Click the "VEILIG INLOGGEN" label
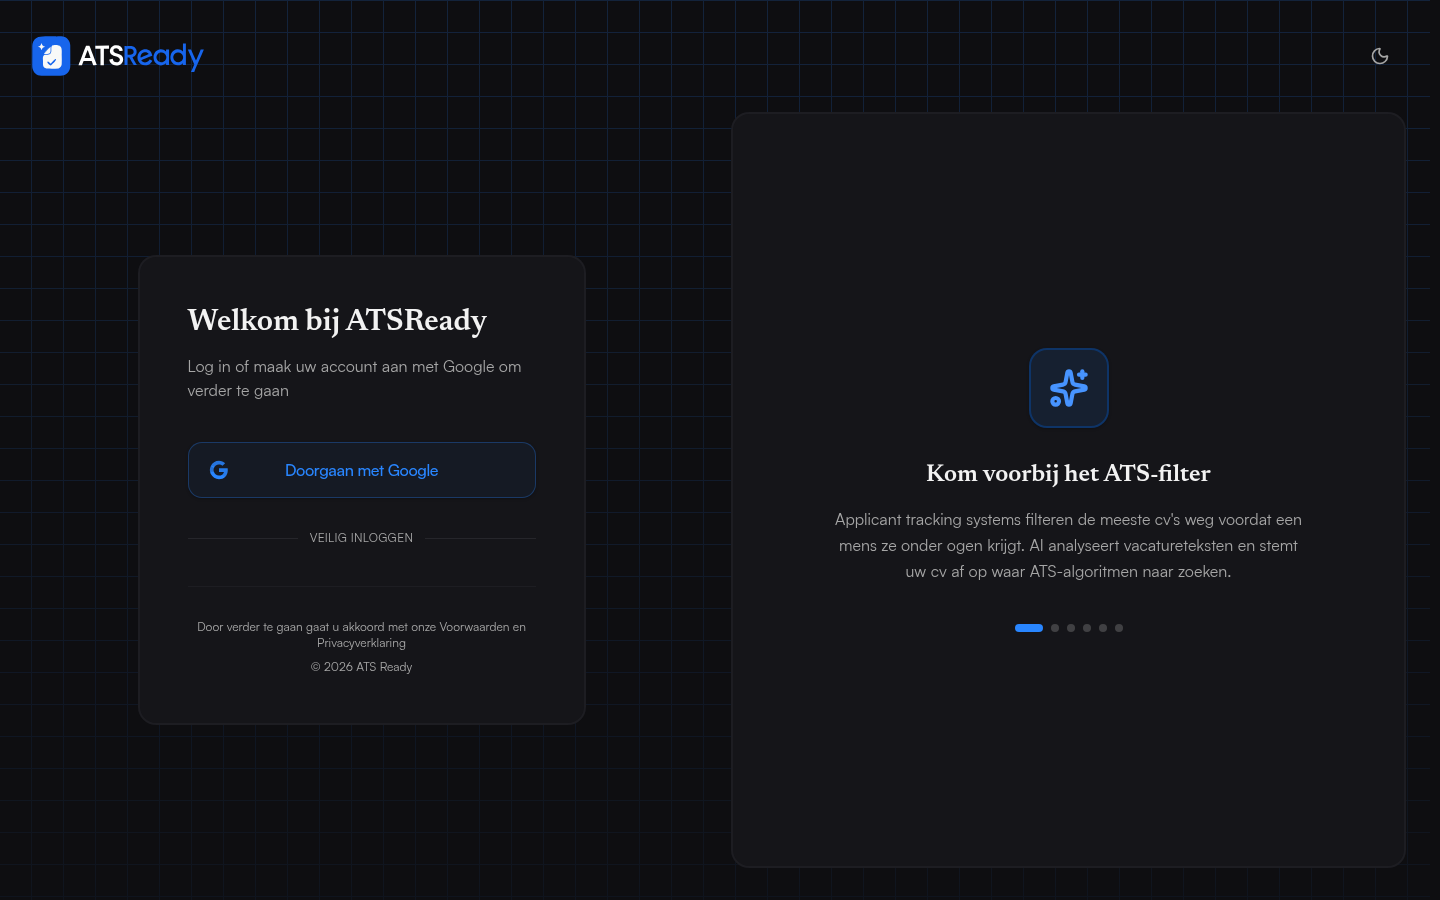Screen dimensions: 1440x900 click(361, 538)
